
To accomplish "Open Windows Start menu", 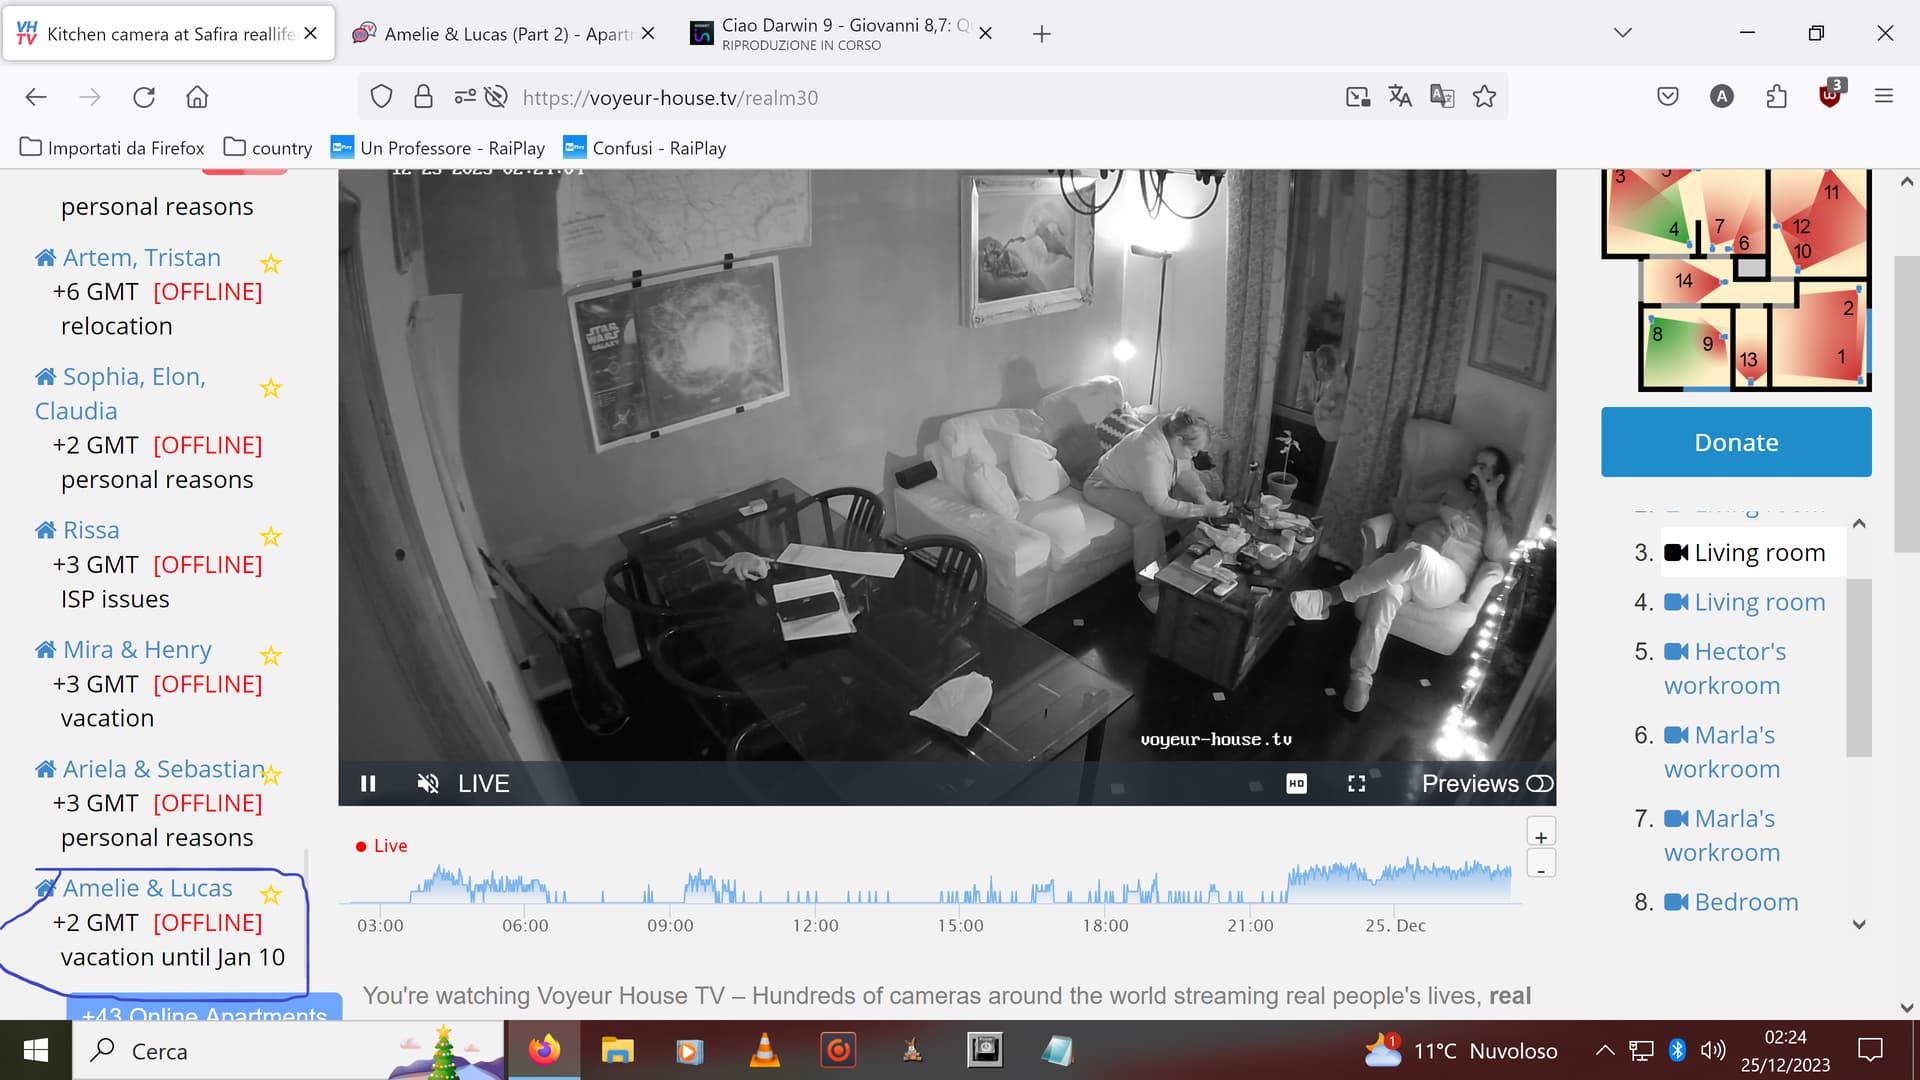I will pyautogui.click(x=36, y=1050).
